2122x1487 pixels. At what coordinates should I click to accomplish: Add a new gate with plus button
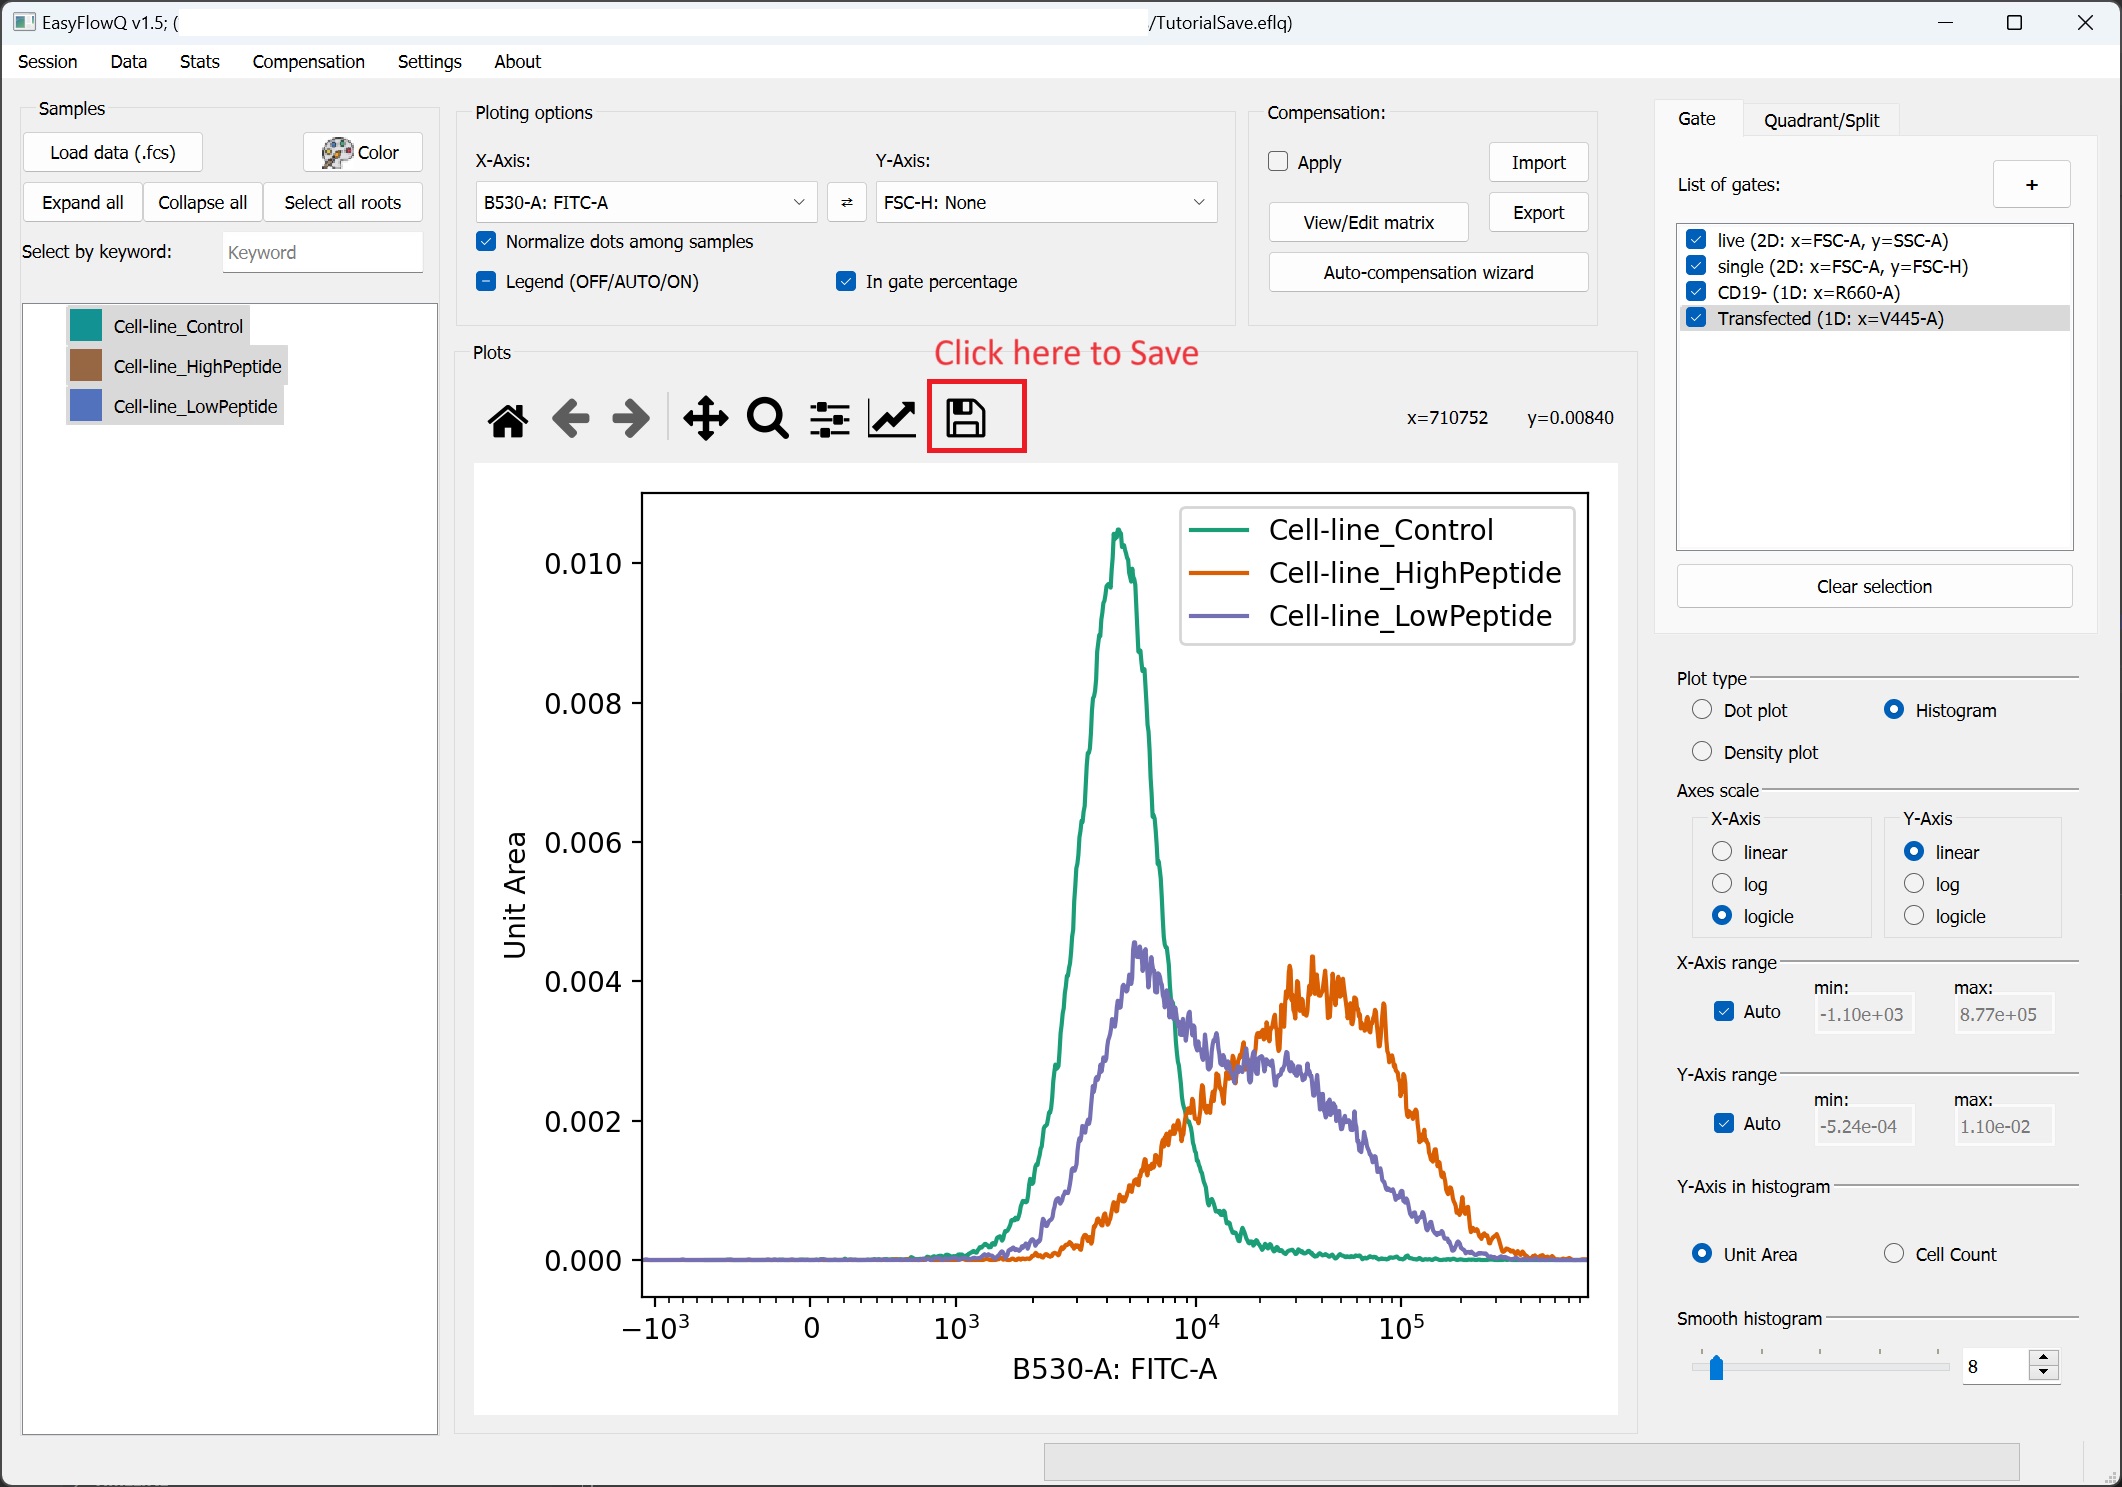coord(2031,185)
